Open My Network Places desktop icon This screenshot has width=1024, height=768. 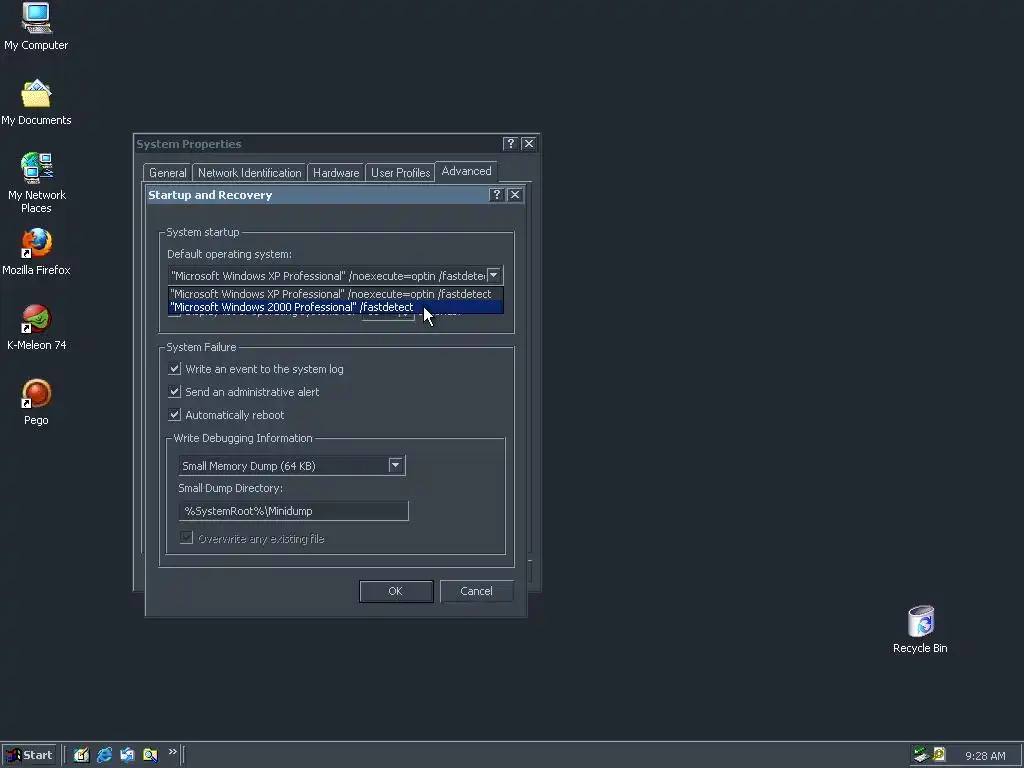[x=36, y=183]
